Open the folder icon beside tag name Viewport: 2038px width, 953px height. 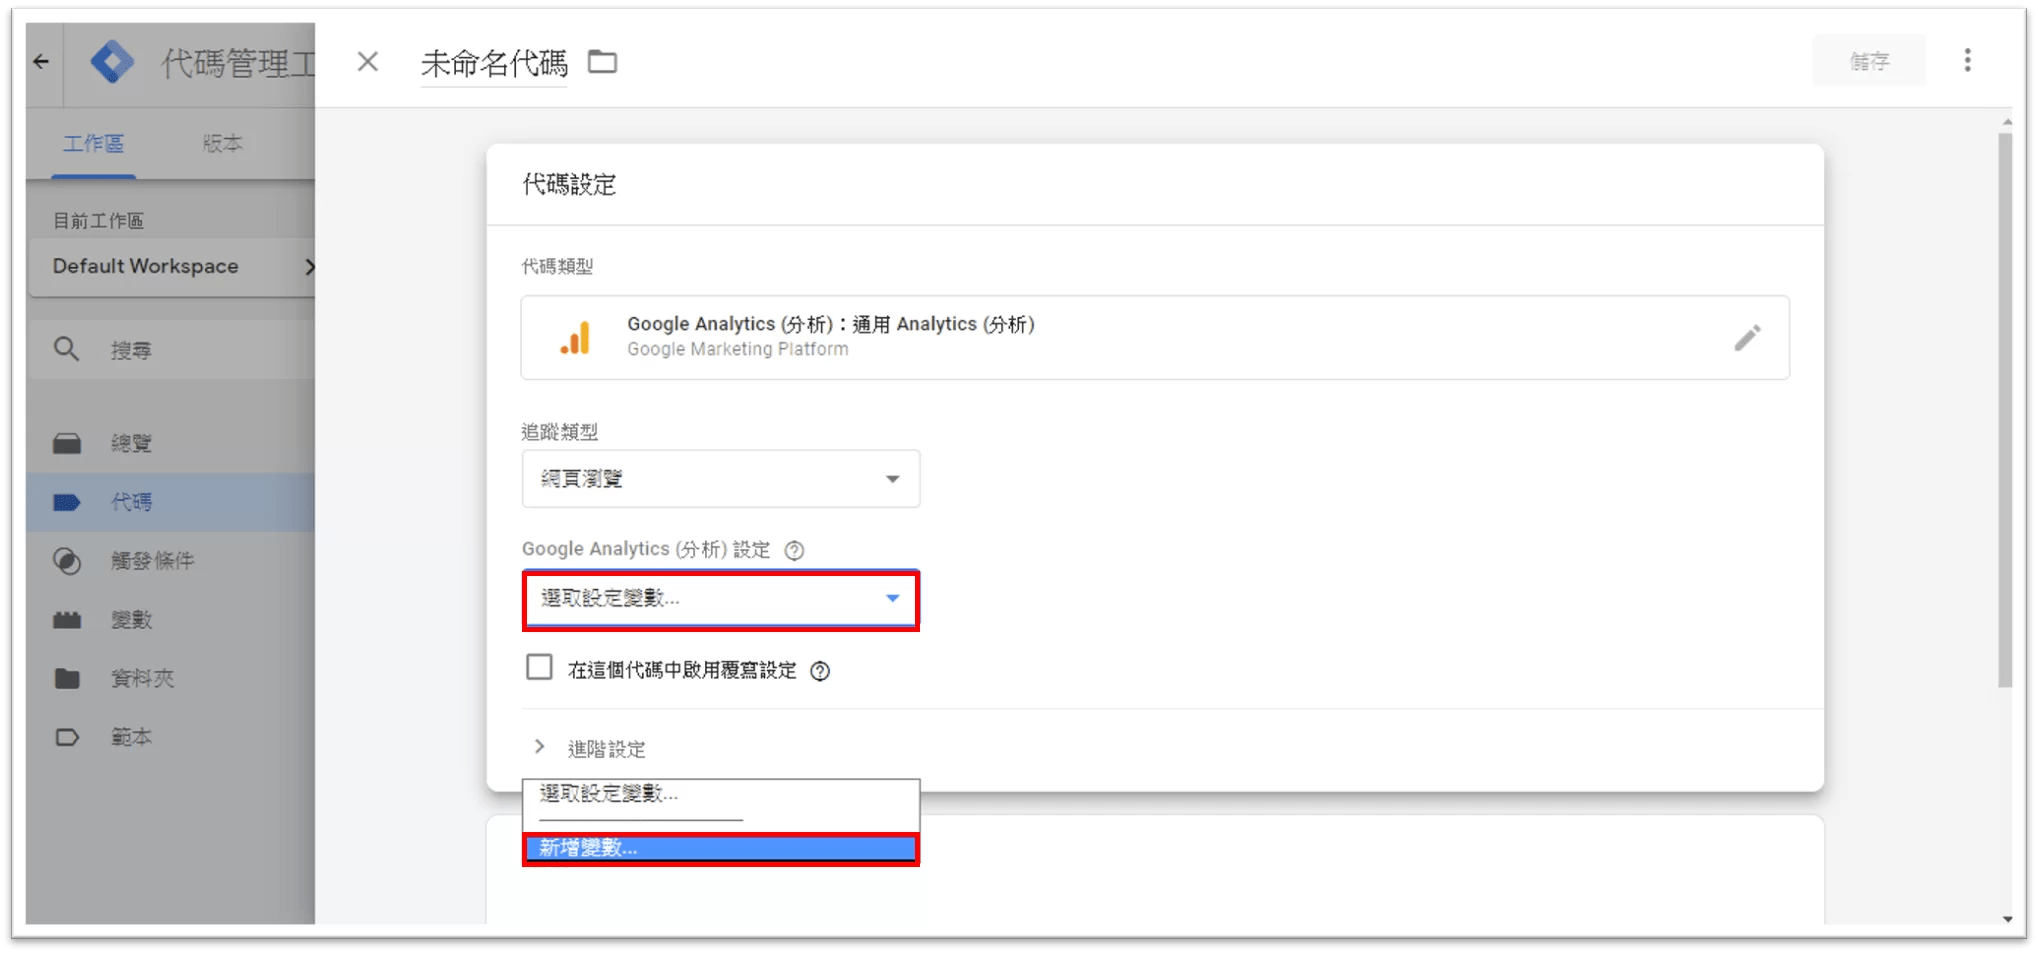[x=602, y=62]
